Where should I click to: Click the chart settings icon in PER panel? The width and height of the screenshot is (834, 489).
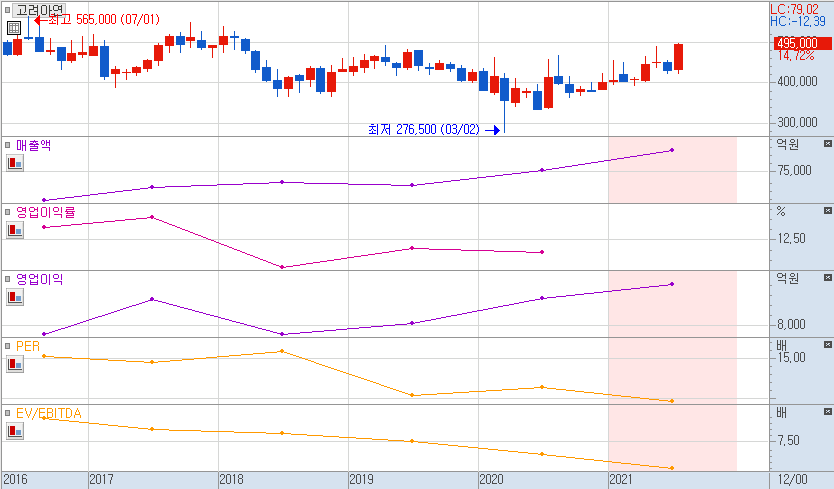point(15,364)
